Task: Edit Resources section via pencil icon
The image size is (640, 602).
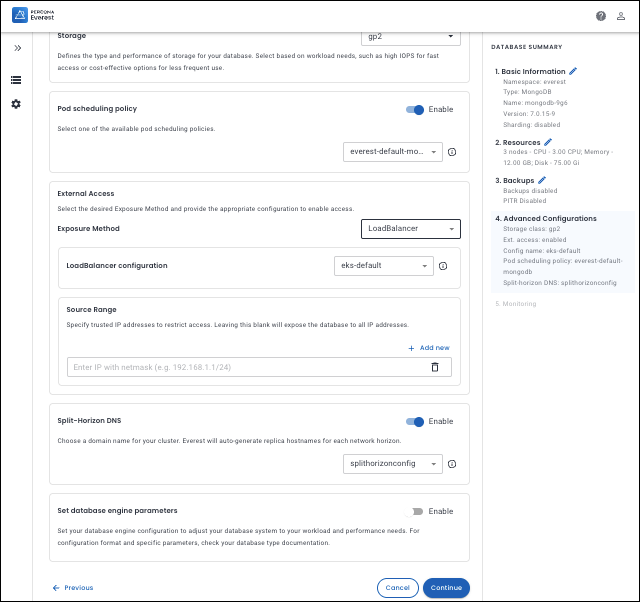Action: pyautogui.click(x=547, y=143)
